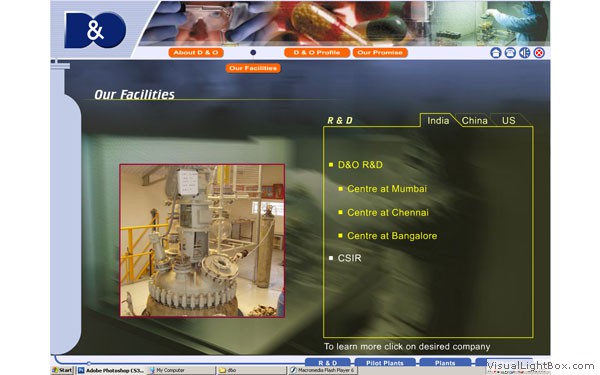Viewport: 600px width, 375px height.
Task: Click the reactor facility photo
Action: click(202, 241)
